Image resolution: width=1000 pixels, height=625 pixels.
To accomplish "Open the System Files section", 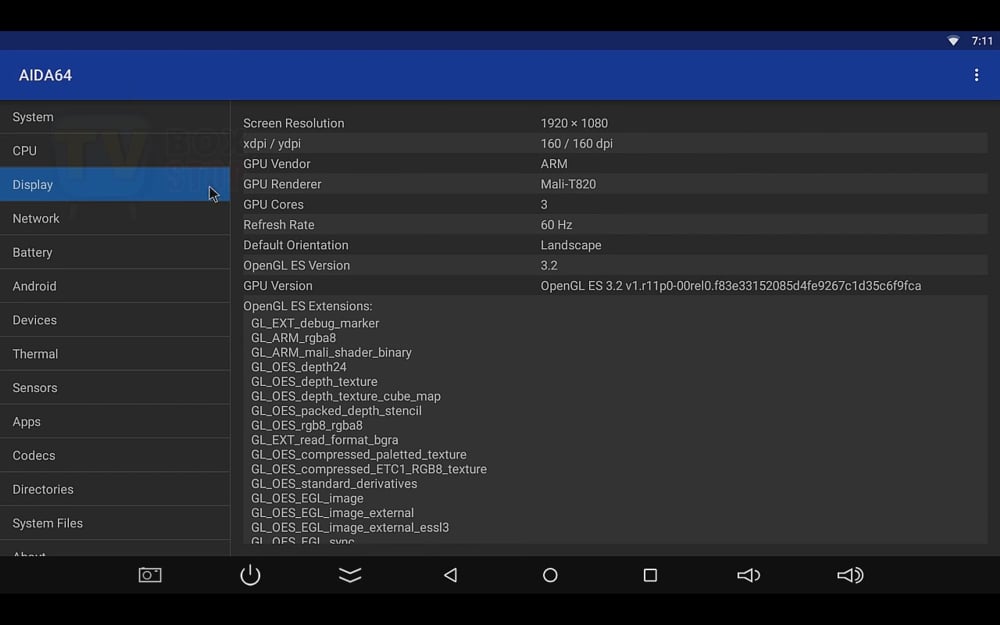I will coord(115,522).
